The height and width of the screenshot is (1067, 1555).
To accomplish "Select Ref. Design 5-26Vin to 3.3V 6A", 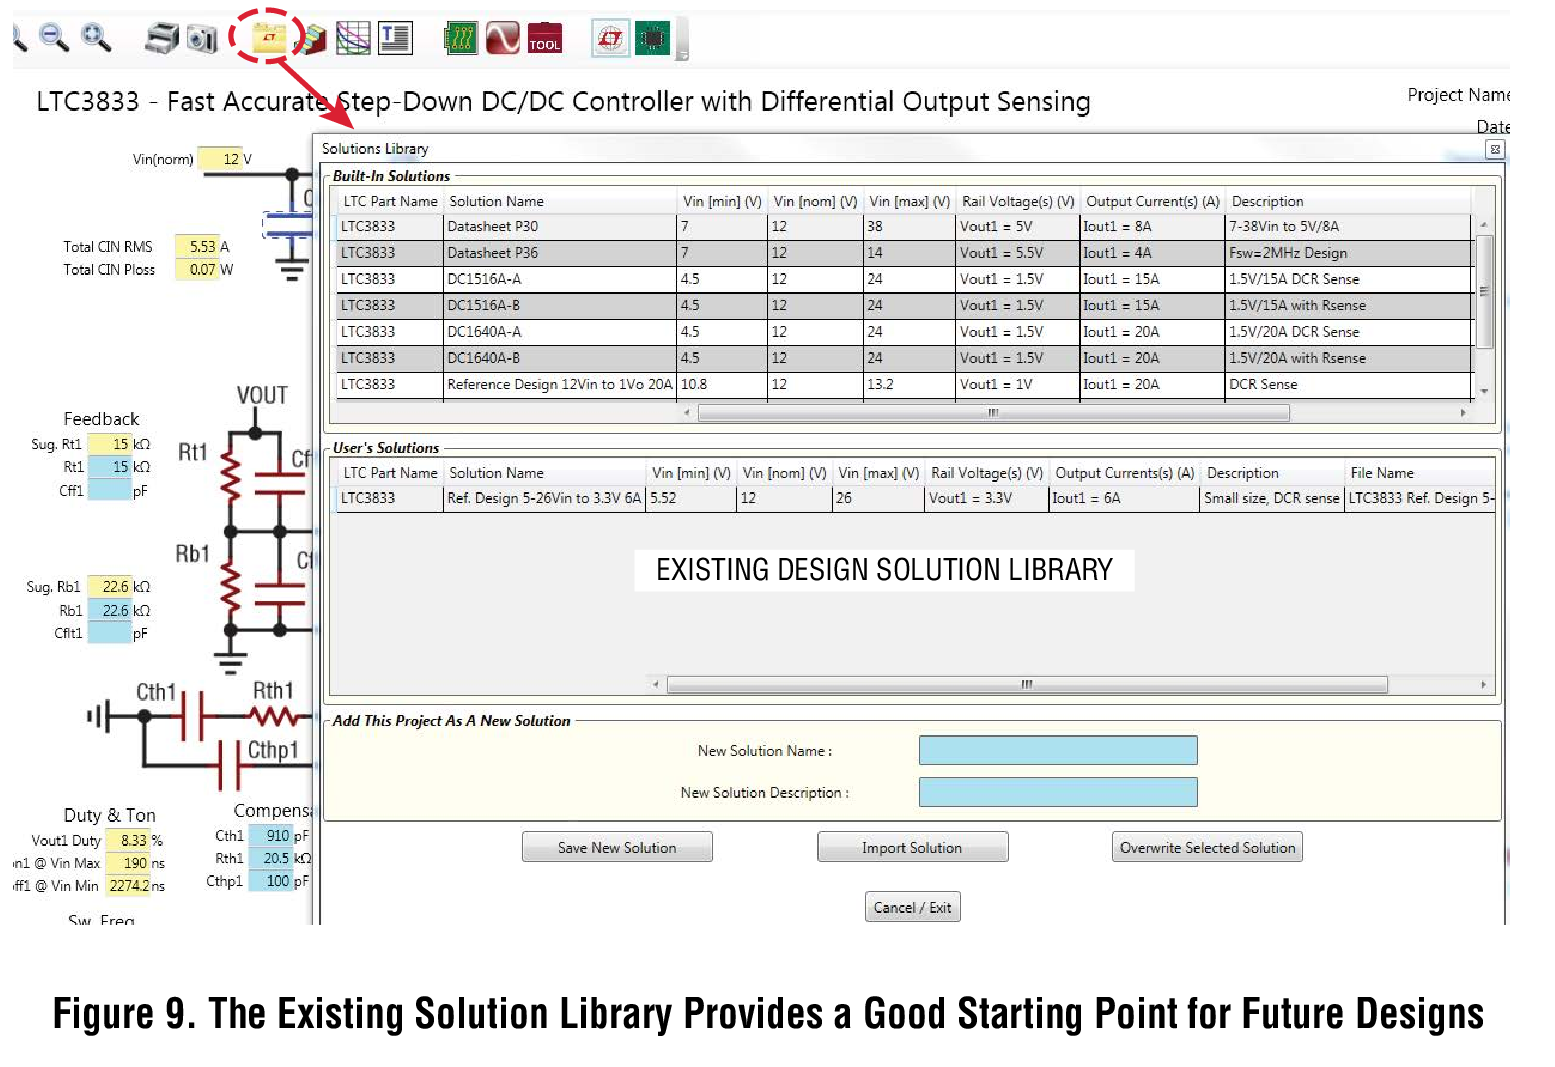I will pyautogui.click(x=915, y=498).
